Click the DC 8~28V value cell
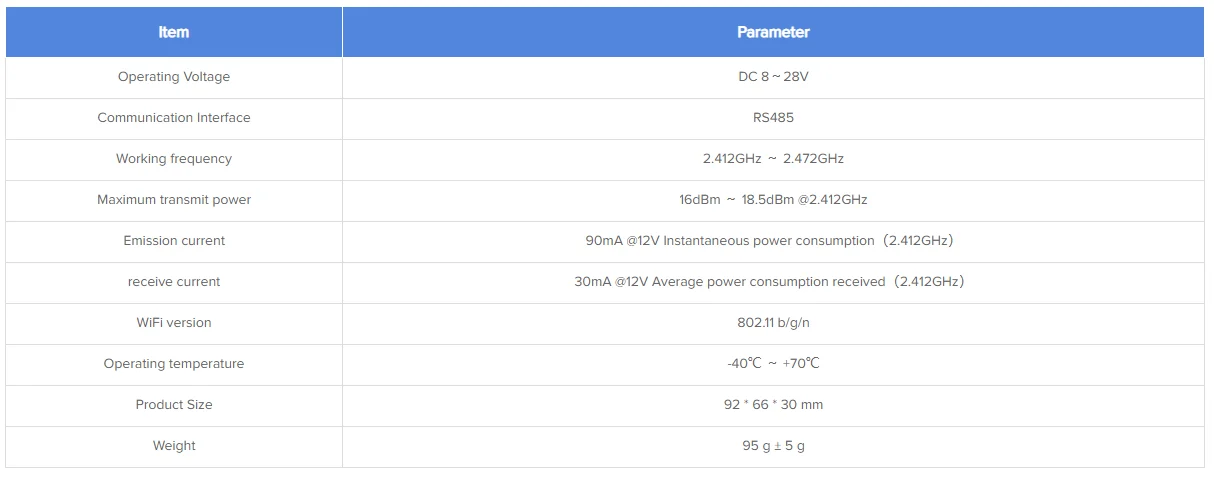Viewport: 1214px width, 478px height. [773, 77]
